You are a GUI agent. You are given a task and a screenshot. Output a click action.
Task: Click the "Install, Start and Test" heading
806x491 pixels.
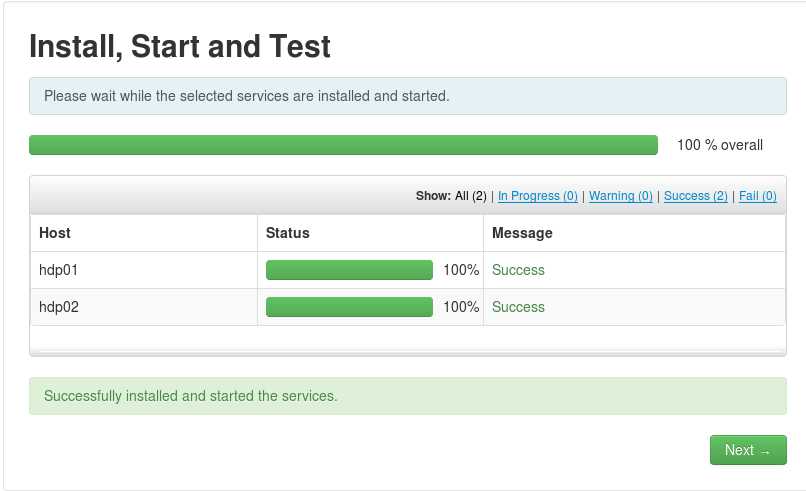tap(180, 46)
